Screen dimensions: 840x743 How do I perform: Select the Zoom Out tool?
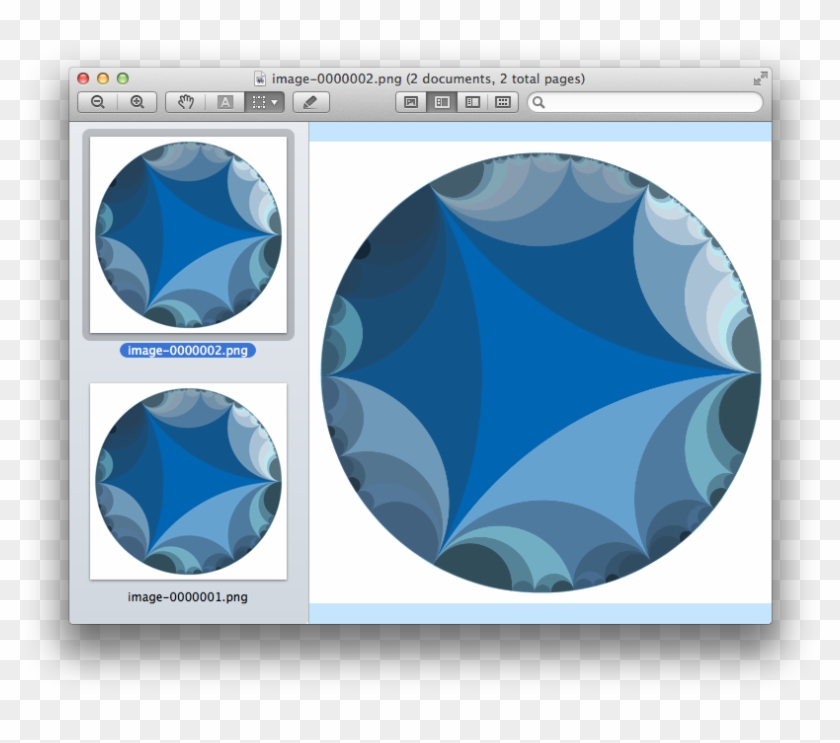click(x=97, y=101)
